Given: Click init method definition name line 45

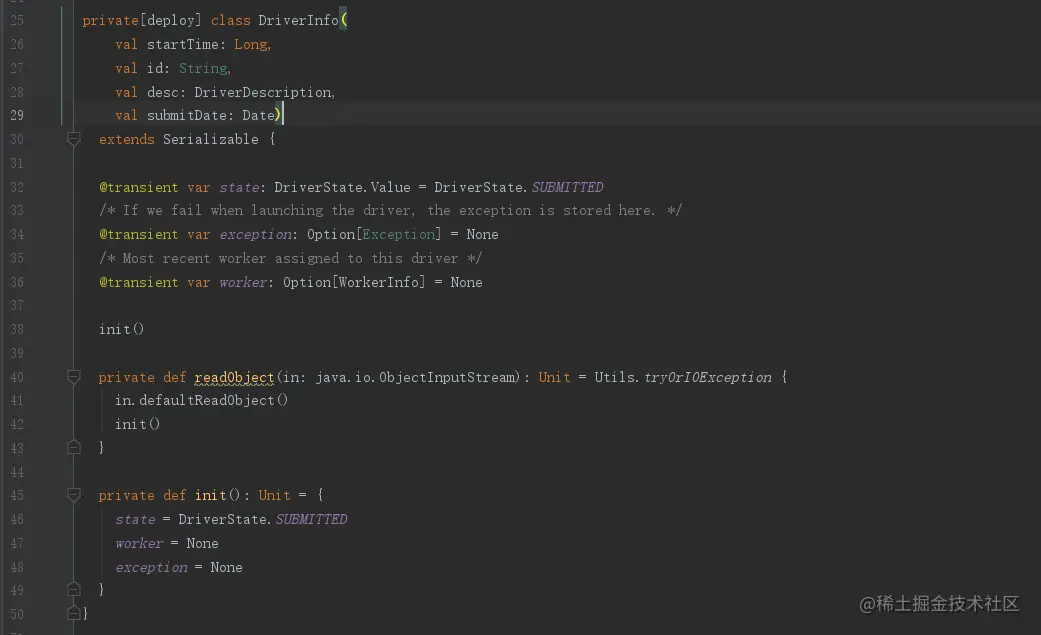Looking at the screenshot, I should pyautogui.click(x=210, y=496).
